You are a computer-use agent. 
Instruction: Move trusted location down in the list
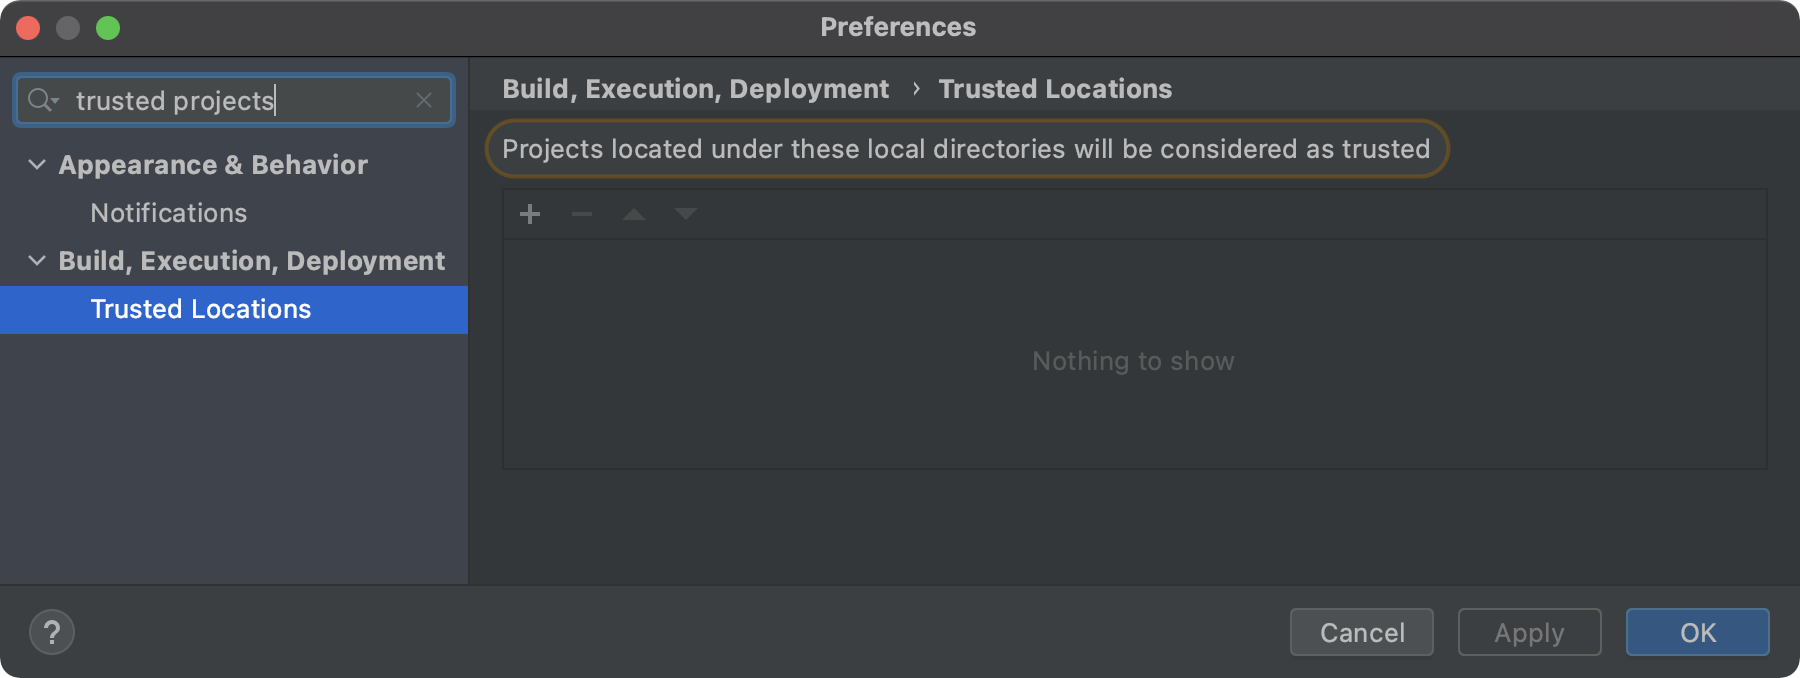685,213
